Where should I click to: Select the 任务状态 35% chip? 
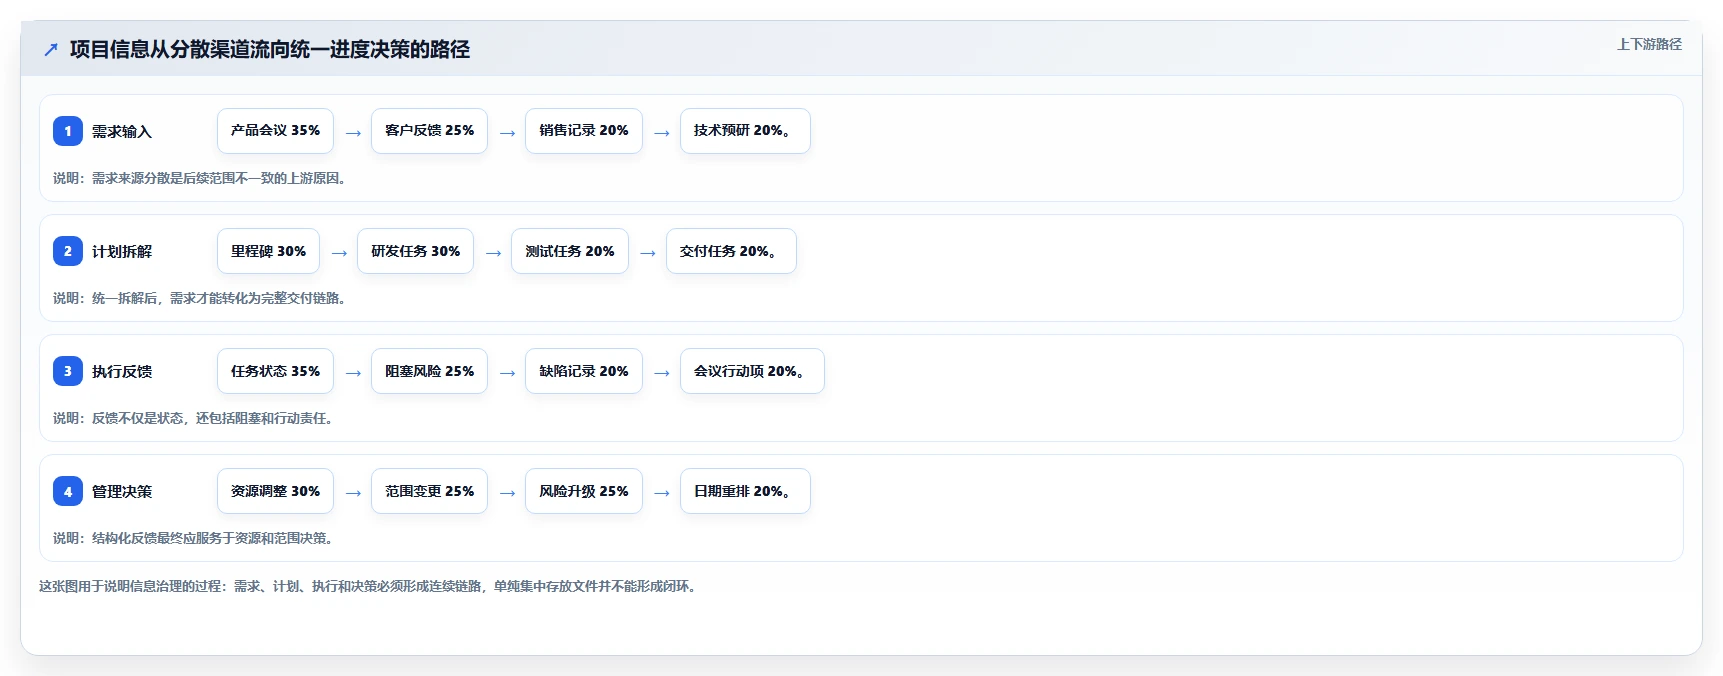coord(275,371)
